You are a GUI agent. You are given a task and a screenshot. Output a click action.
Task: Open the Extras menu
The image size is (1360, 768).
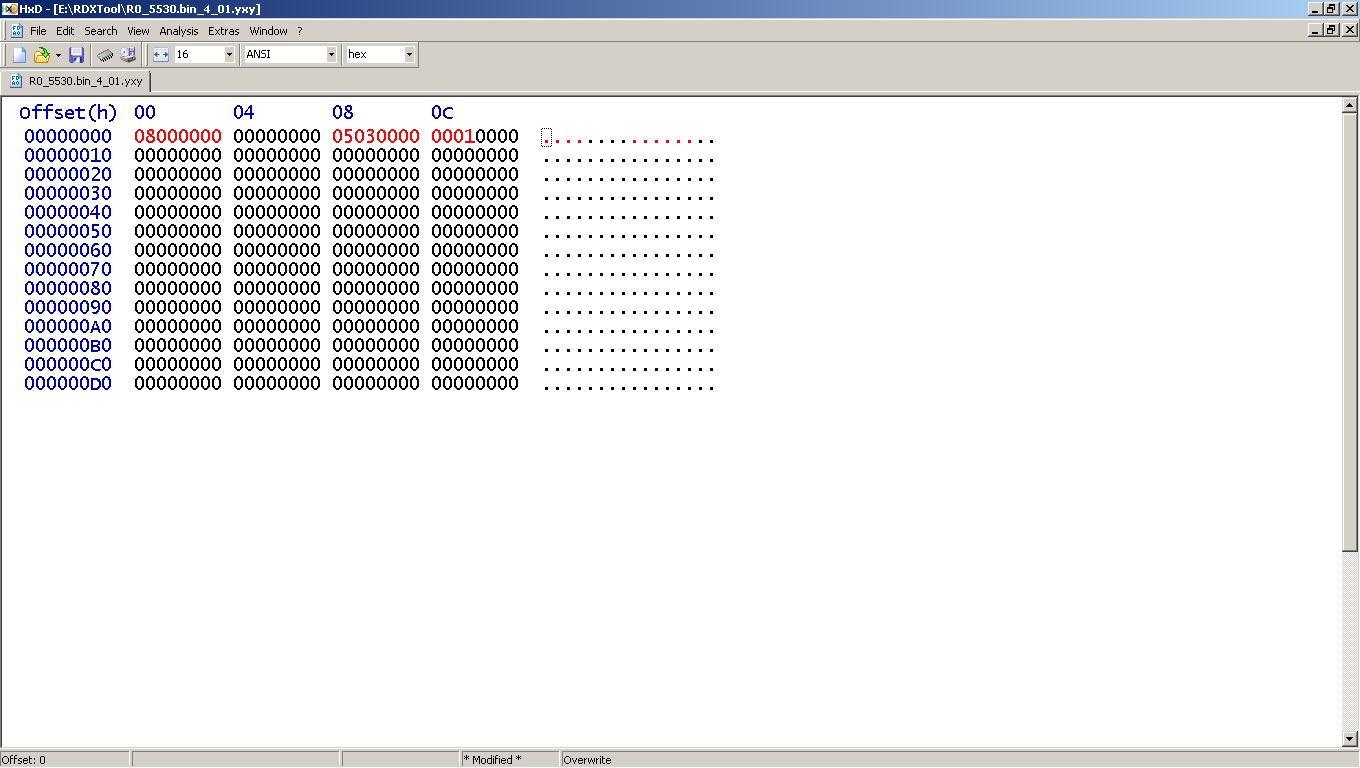click(224, 31)
